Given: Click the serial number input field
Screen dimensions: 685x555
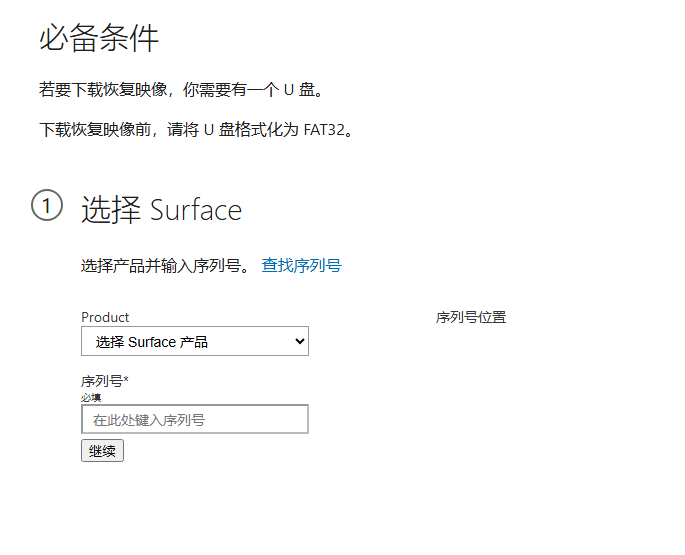Looking at the screenshot, I should click(195, 419).
